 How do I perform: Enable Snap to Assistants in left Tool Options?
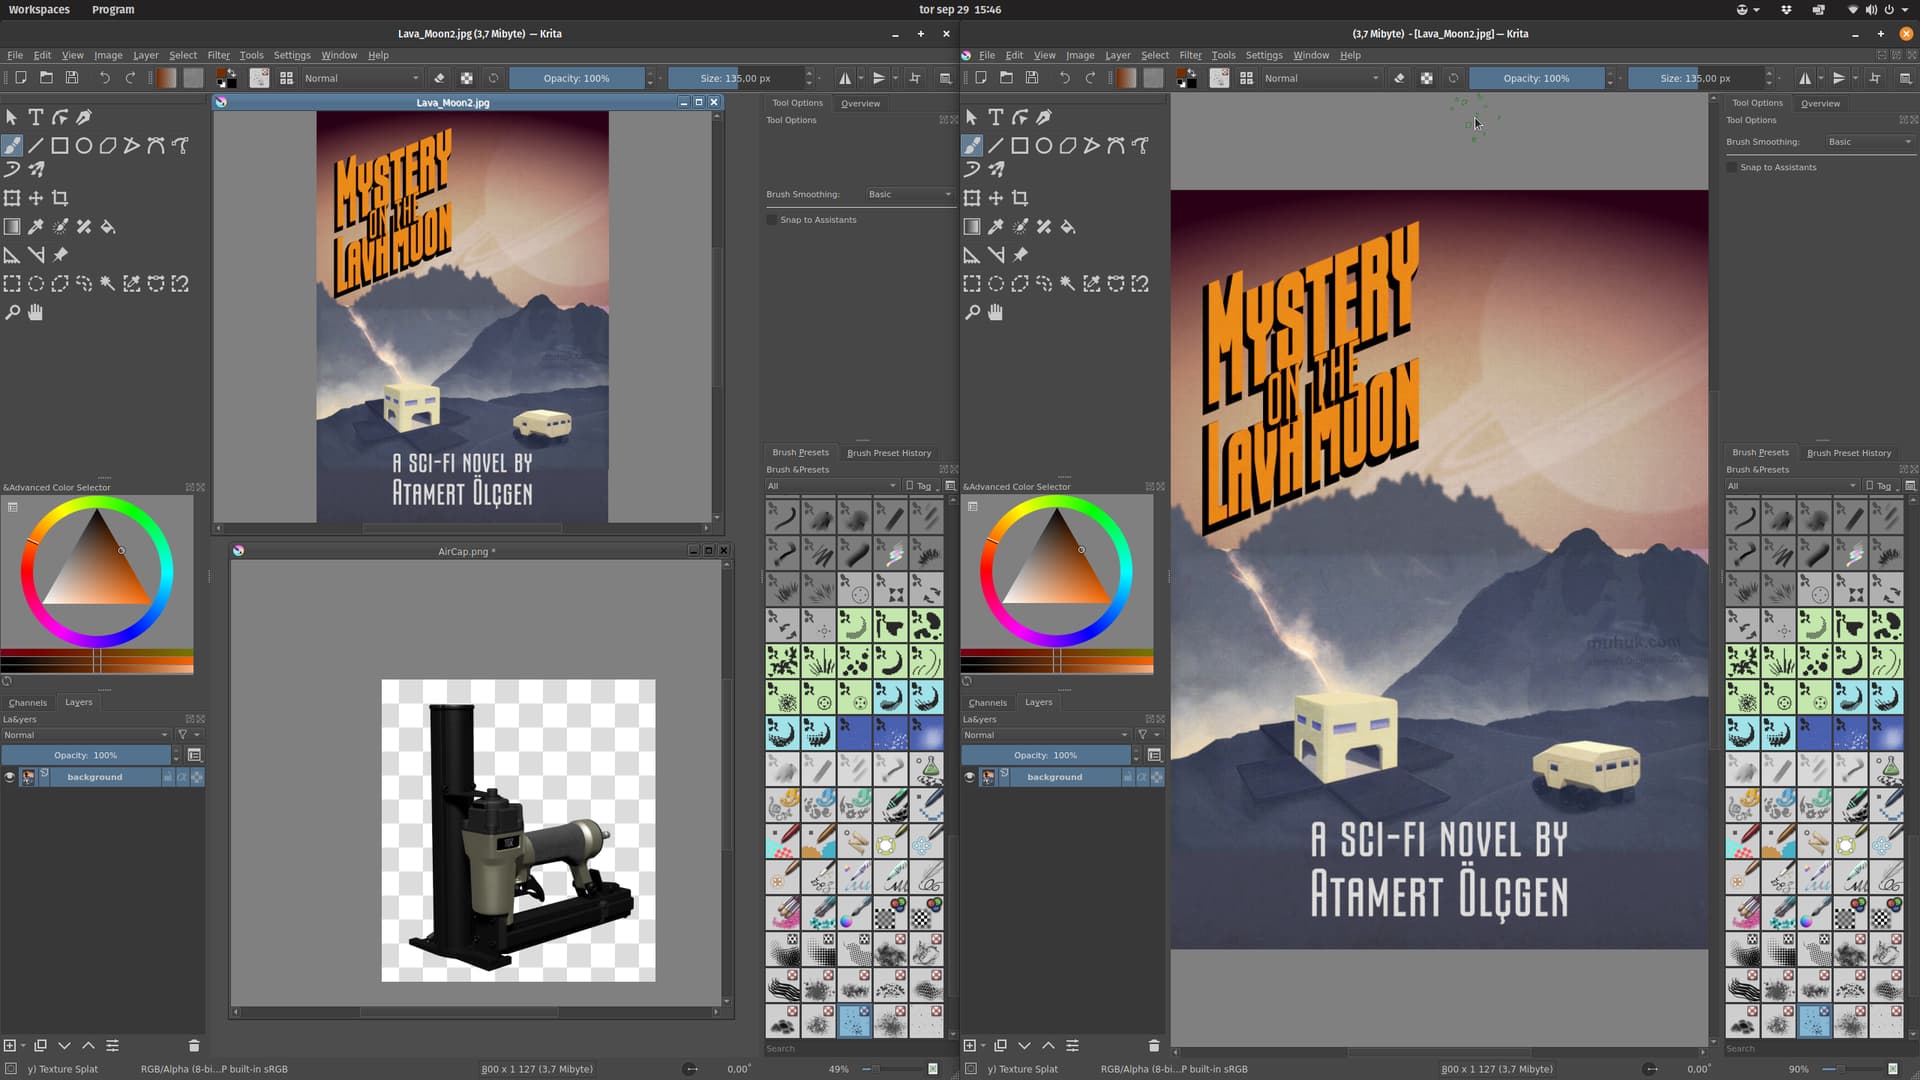(772, 220)
